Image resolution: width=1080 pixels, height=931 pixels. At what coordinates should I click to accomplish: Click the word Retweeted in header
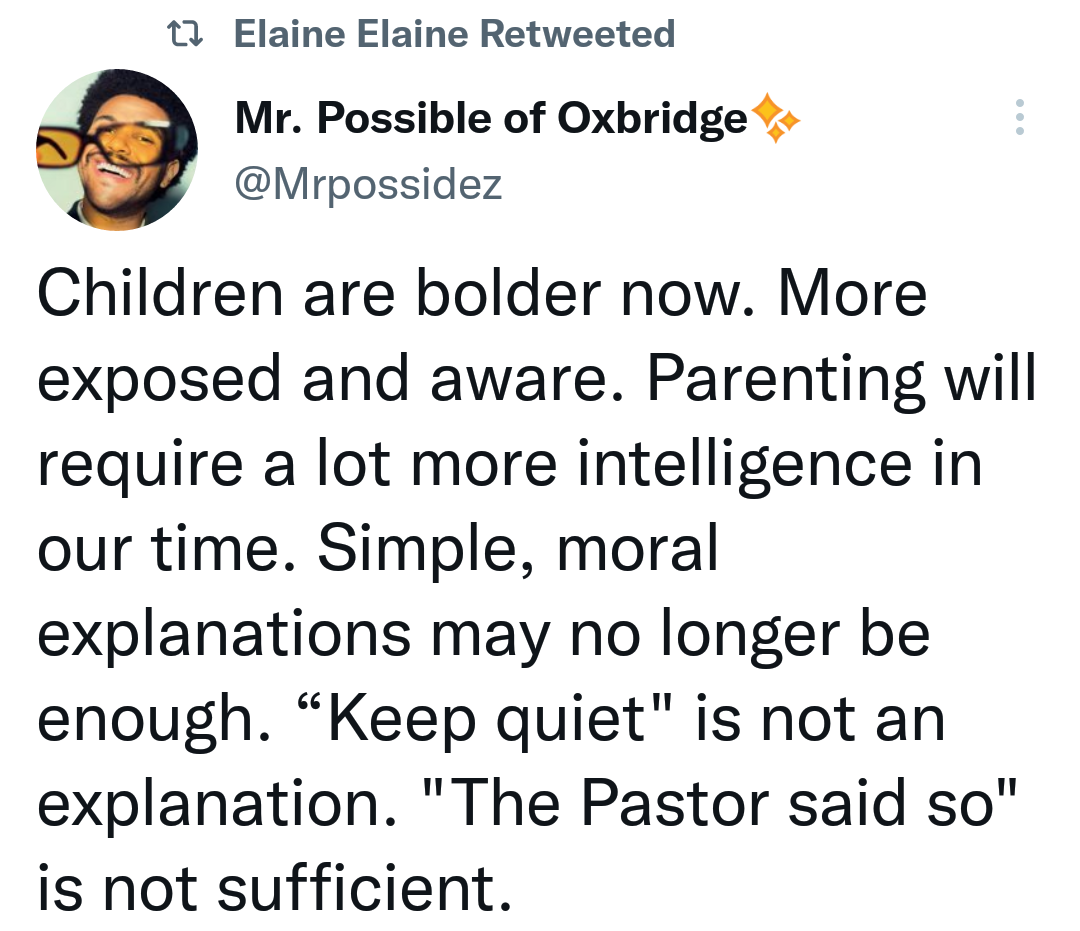[x=577, y=34]
